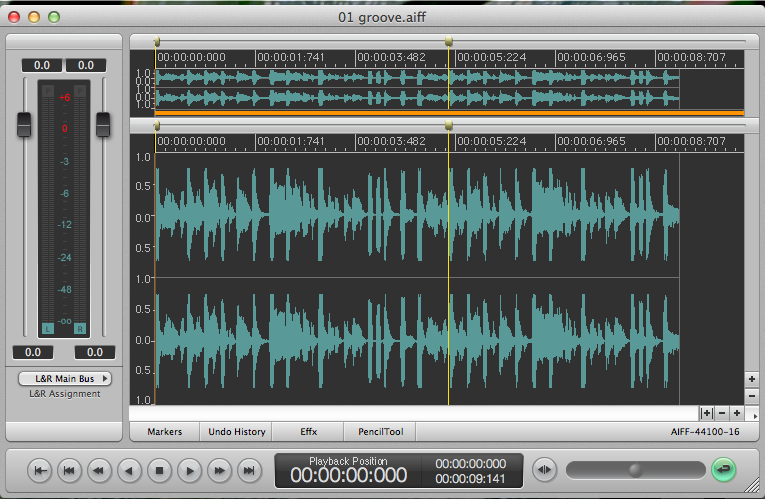
Task: Click the vertical zoom in plus button
Action: pos(751,379)
